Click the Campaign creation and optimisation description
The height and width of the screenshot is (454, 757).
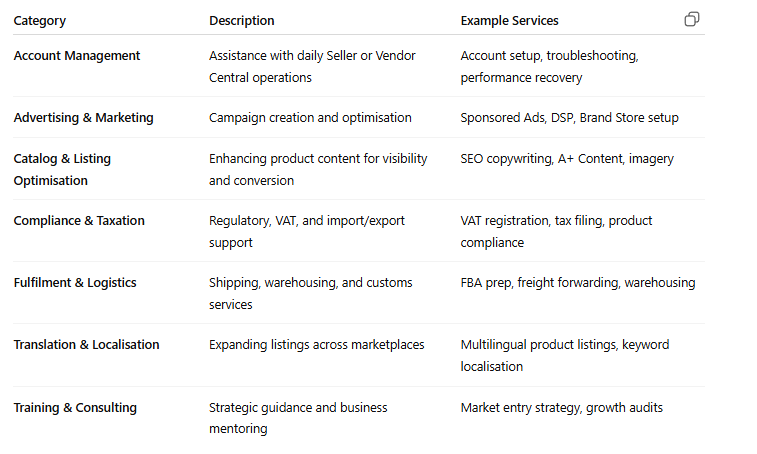[x=310, y=118]
